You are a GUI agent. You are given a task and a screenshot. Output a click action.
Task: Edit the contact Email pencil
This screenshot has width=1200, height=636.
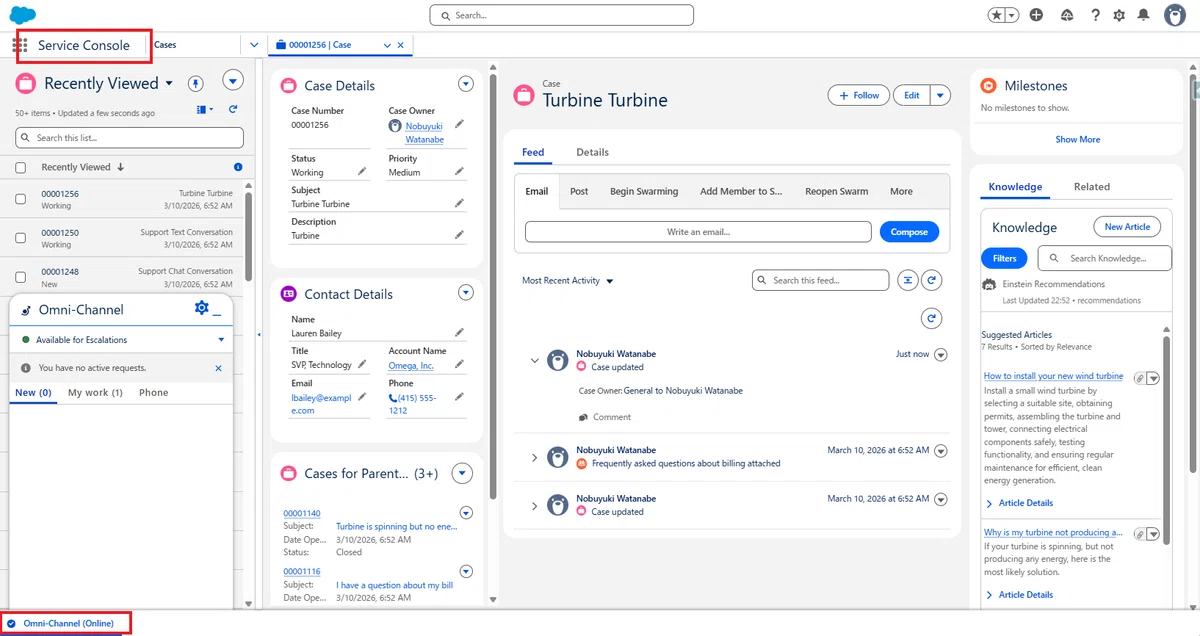click(362, 397)
